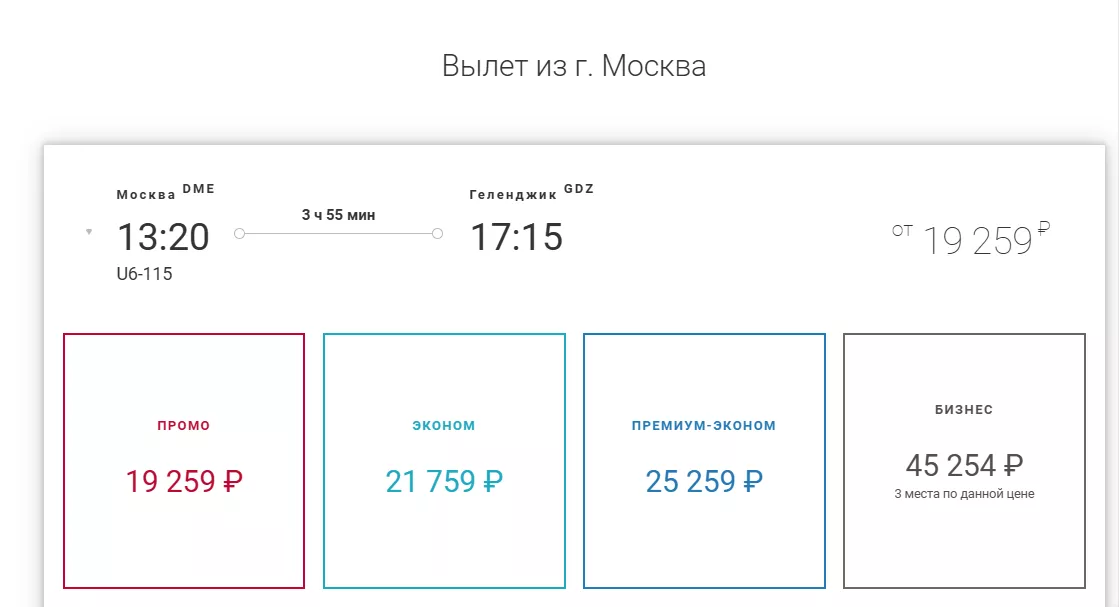Click the flight duration '3 ч 55 мин'
This screenshot has height=607, width=1119.
click(x=338, y=215)
